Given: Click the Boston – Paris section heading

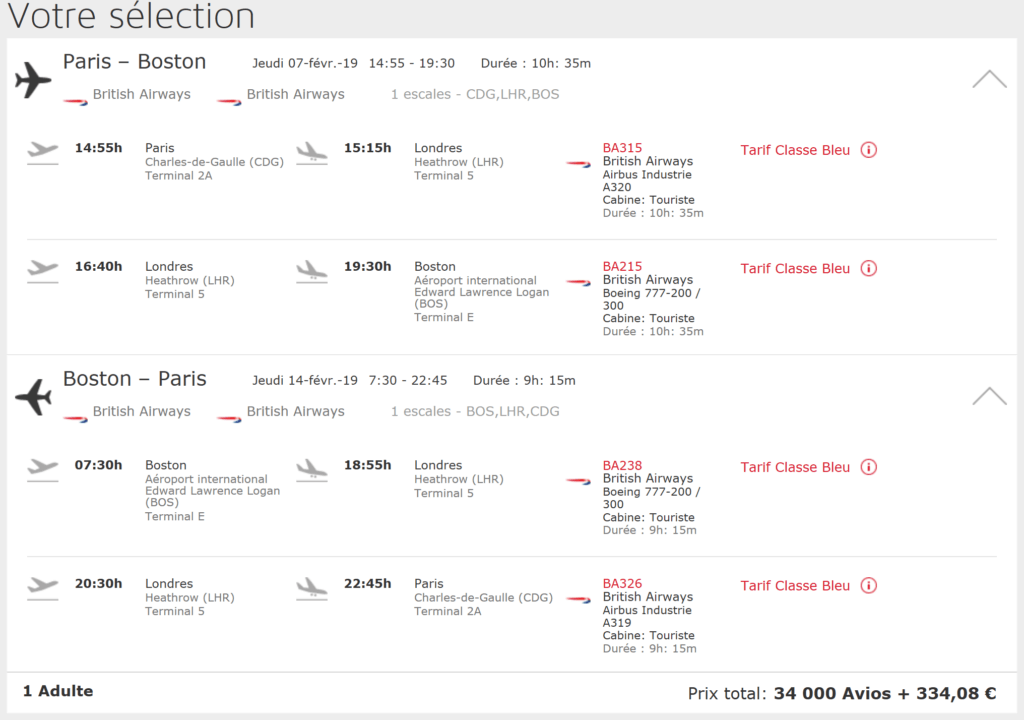Looking at the screenshot, I should (134, 379).
